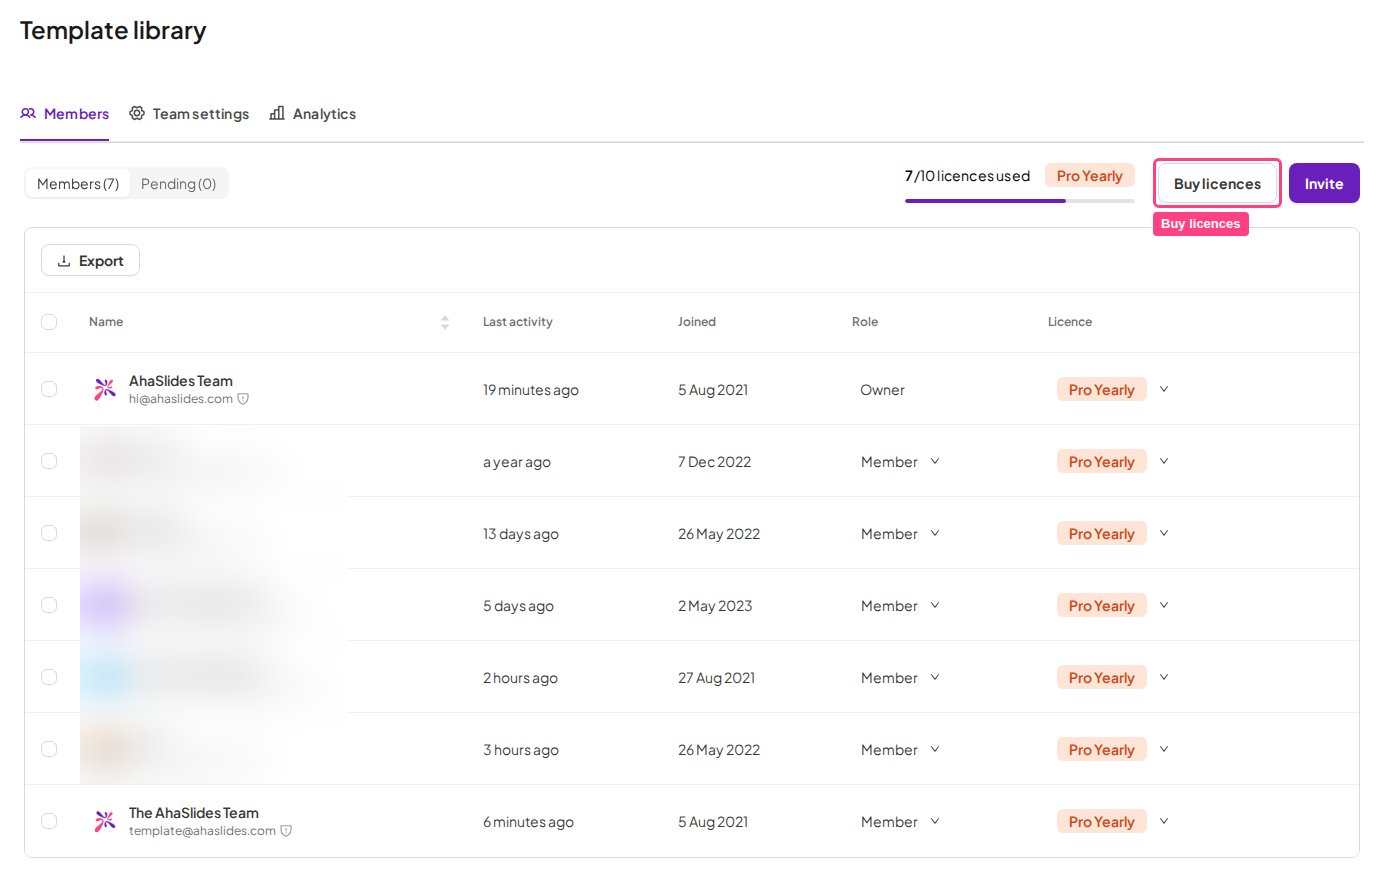This screenshot has width=1380, height=890.
Task: Check the row last active a year ago
Action: click(49, 461)
